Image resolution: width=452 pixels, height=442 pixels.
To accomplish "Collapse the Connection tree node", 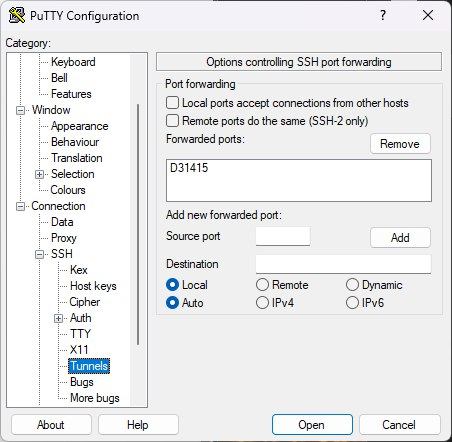I will 20,206.
